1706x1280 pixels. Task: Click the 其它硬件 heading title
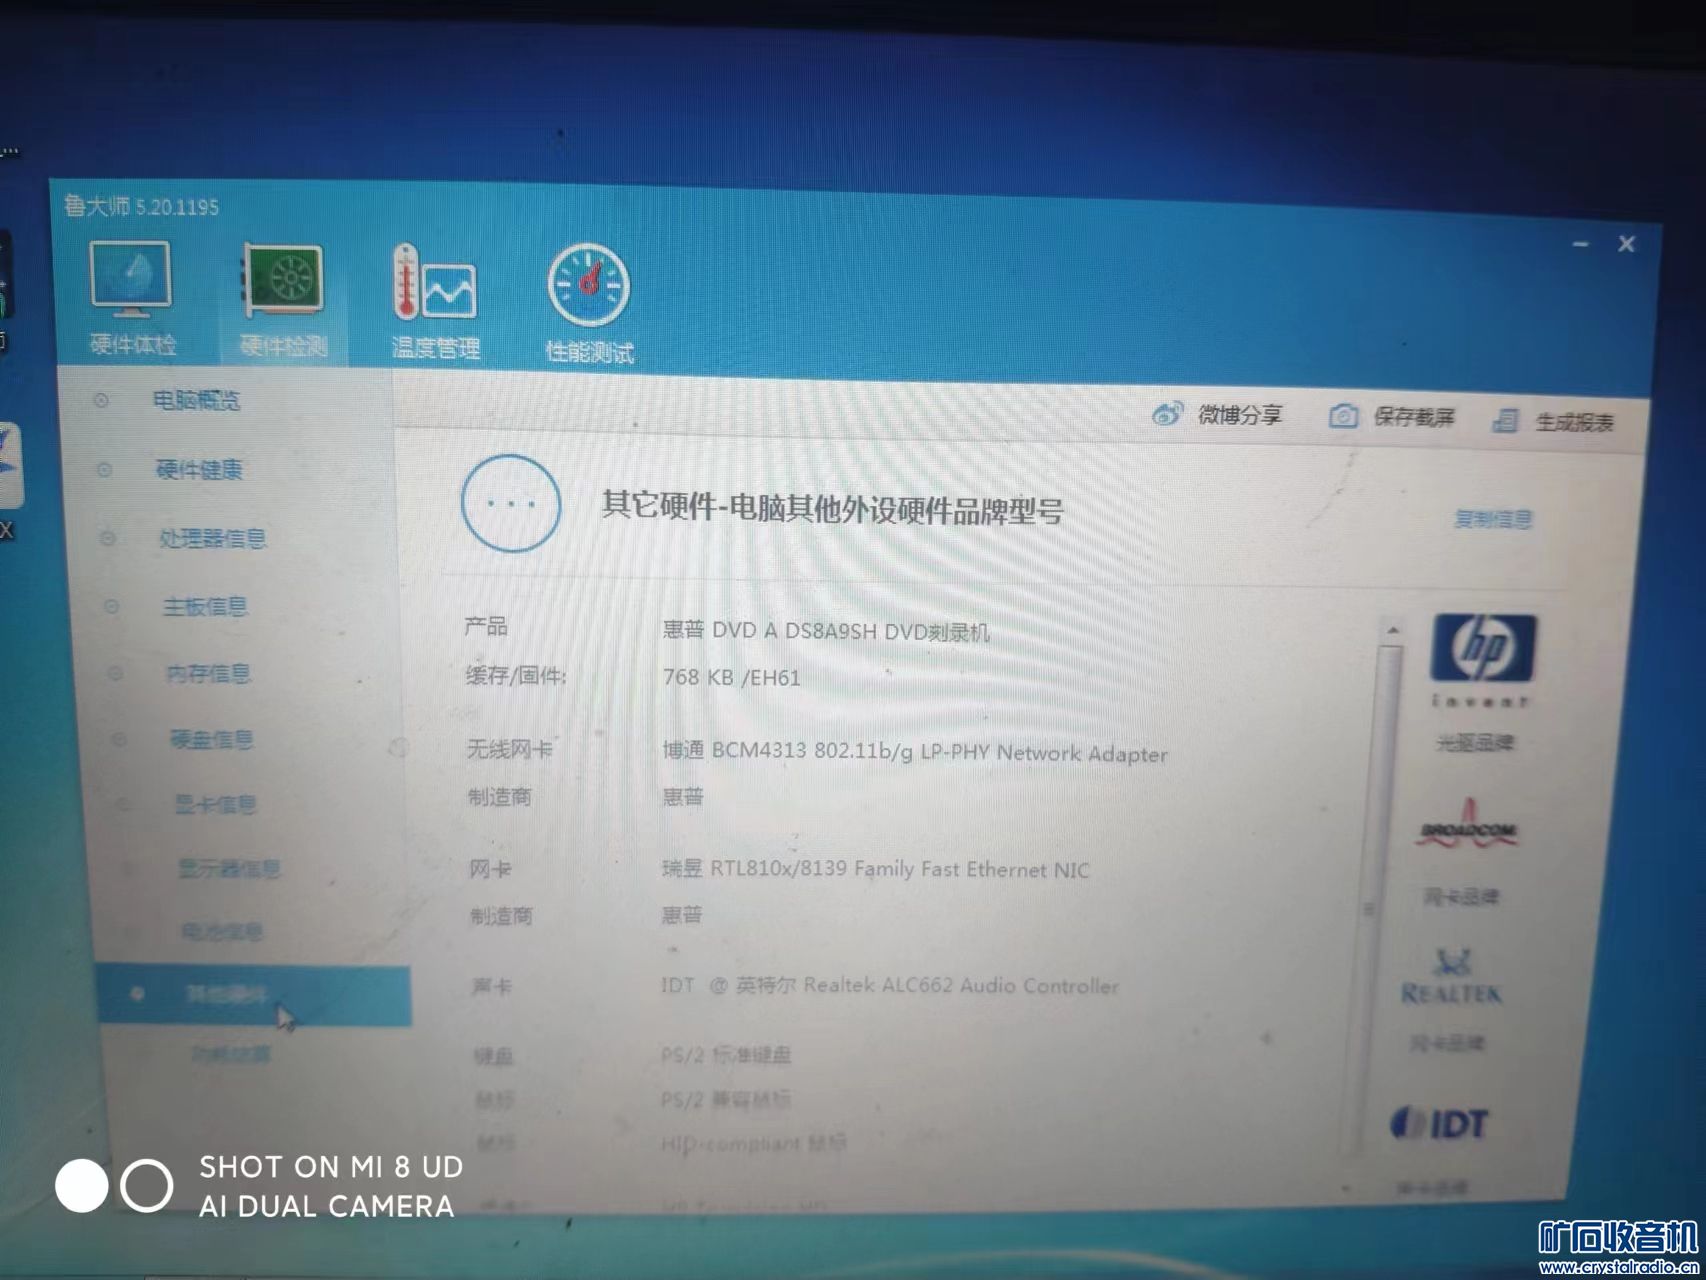832,509
